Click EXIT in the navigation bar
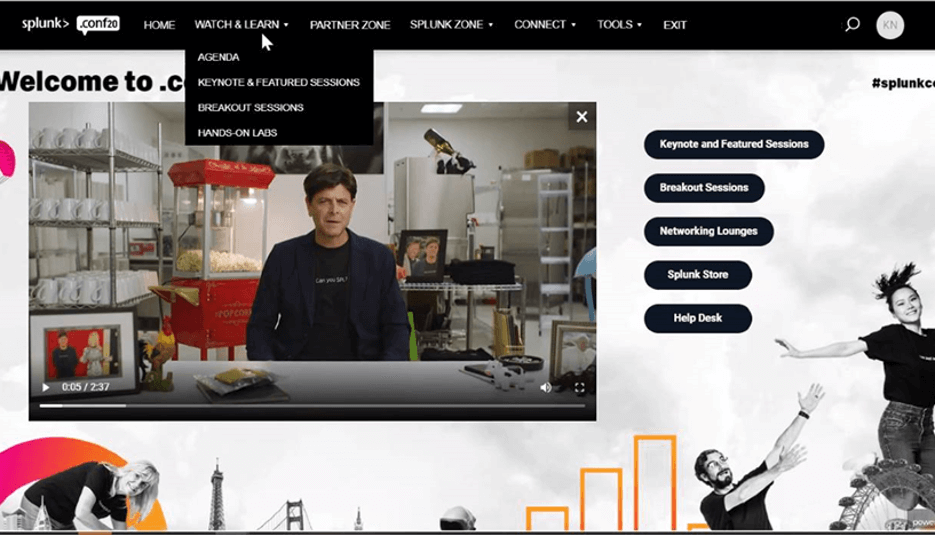 (x=675, y=25)
